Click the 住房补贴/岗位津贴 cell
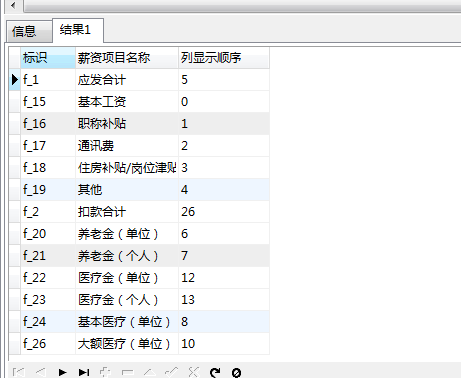Screen dimensions: 461x378 [127, 168]
